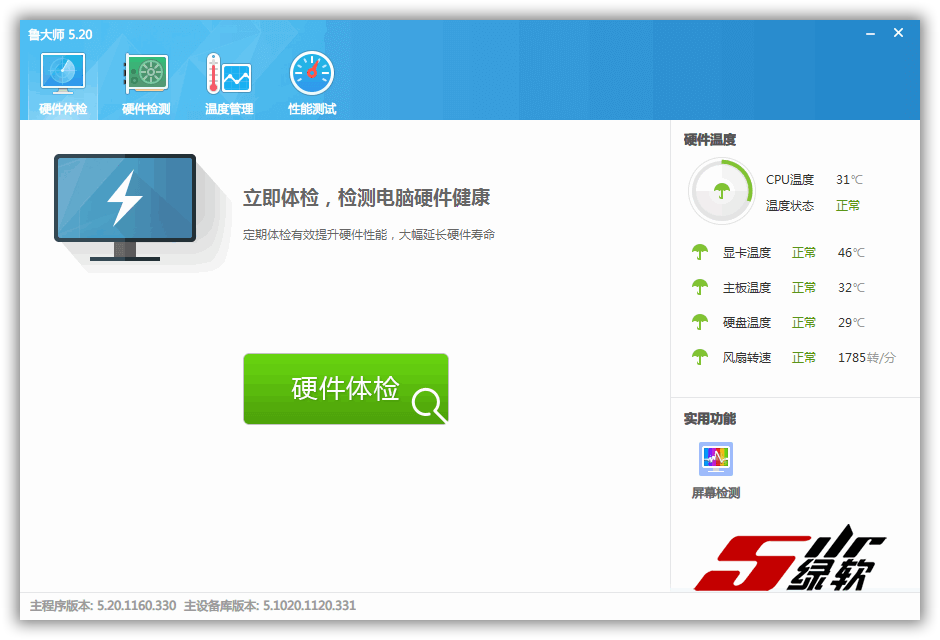This screenshot has width=940, height=640.
Task: Click the large monitor lightning illustration
Action: pos(125,205)
